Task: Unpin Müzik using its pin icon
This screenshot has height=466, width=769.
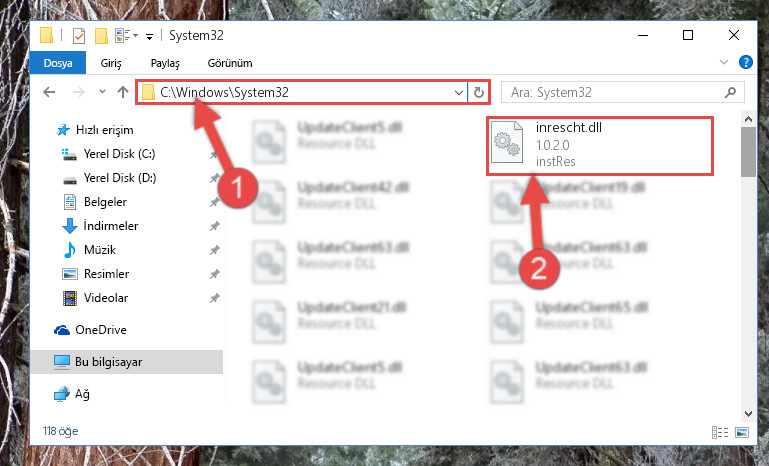Action: 214,250
